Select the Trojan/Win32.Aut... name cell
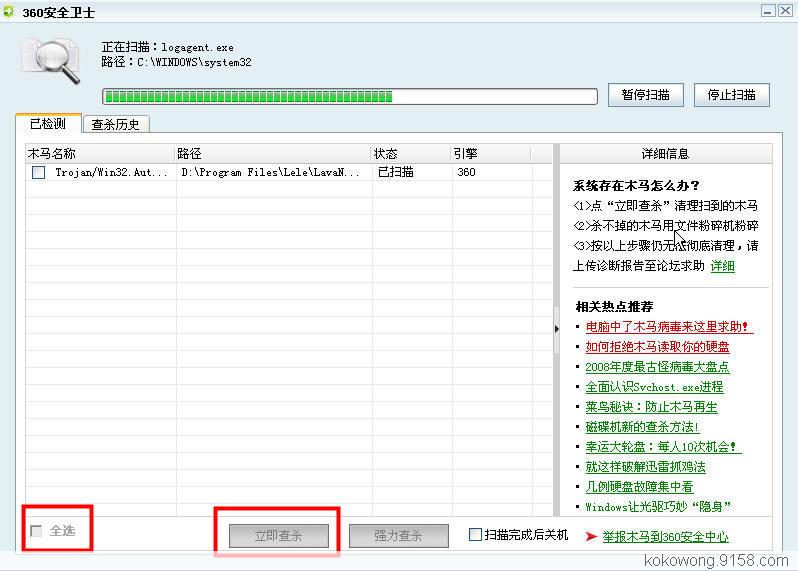798x571 pixels. coord(111,173)
